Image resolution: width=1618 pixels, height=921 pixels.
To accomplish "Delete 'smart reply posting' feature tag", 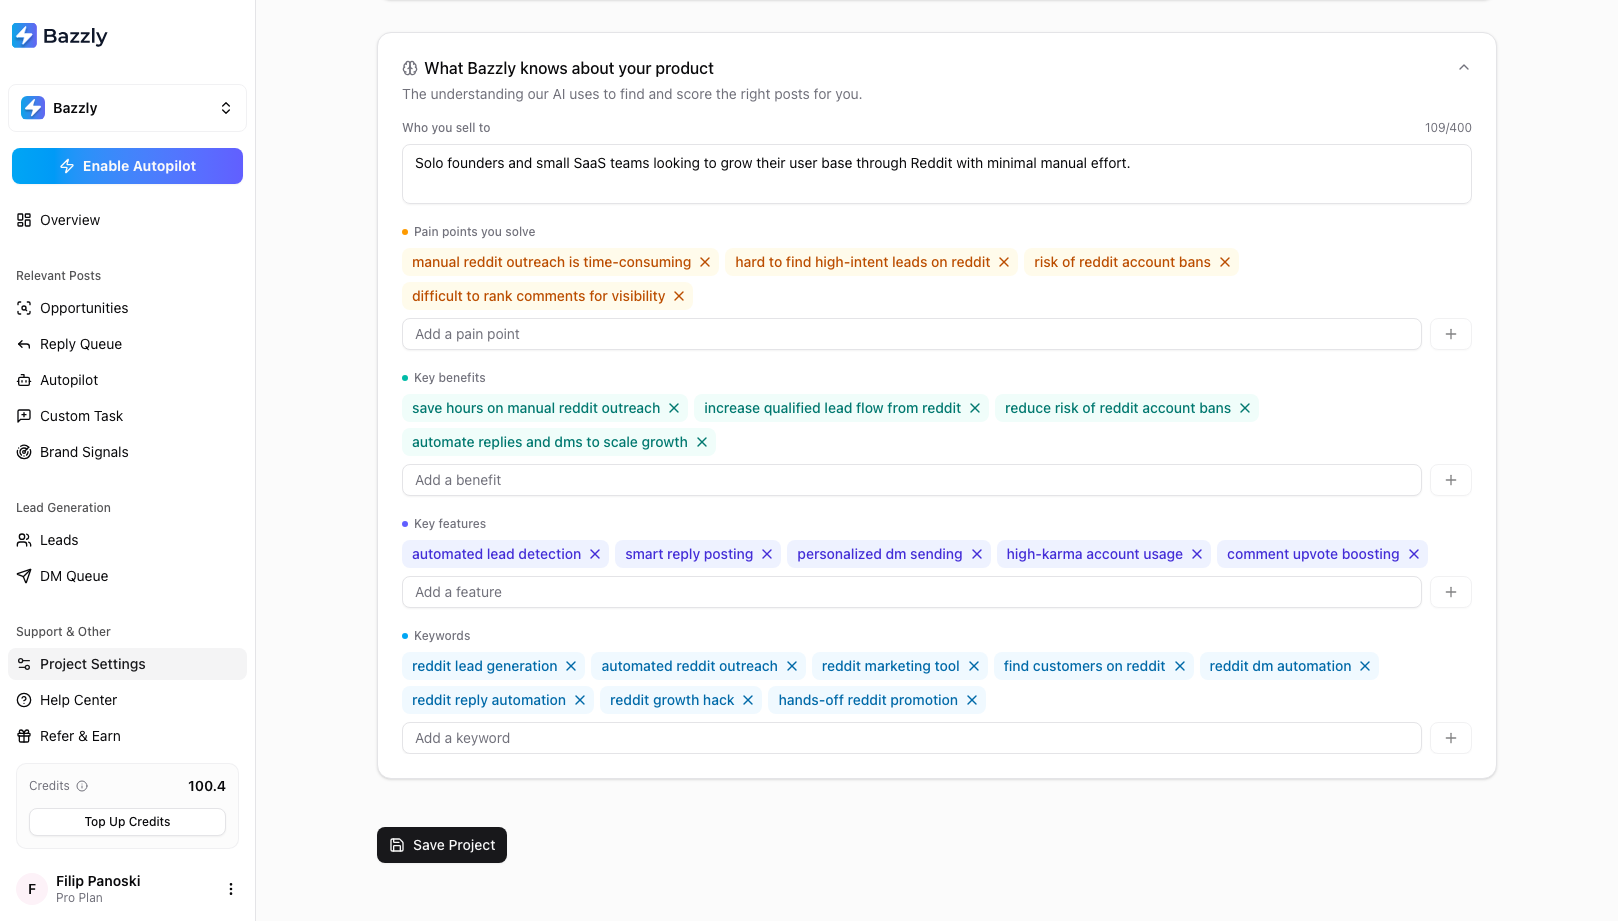I will (x=767, y=554).
